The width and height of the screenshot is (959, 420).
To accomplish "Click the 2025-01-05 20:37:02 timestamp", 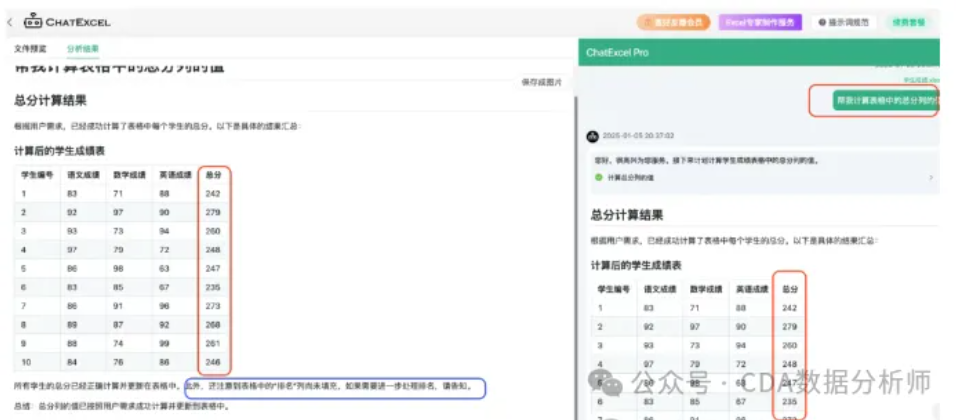I will click(x=638, y=136).
